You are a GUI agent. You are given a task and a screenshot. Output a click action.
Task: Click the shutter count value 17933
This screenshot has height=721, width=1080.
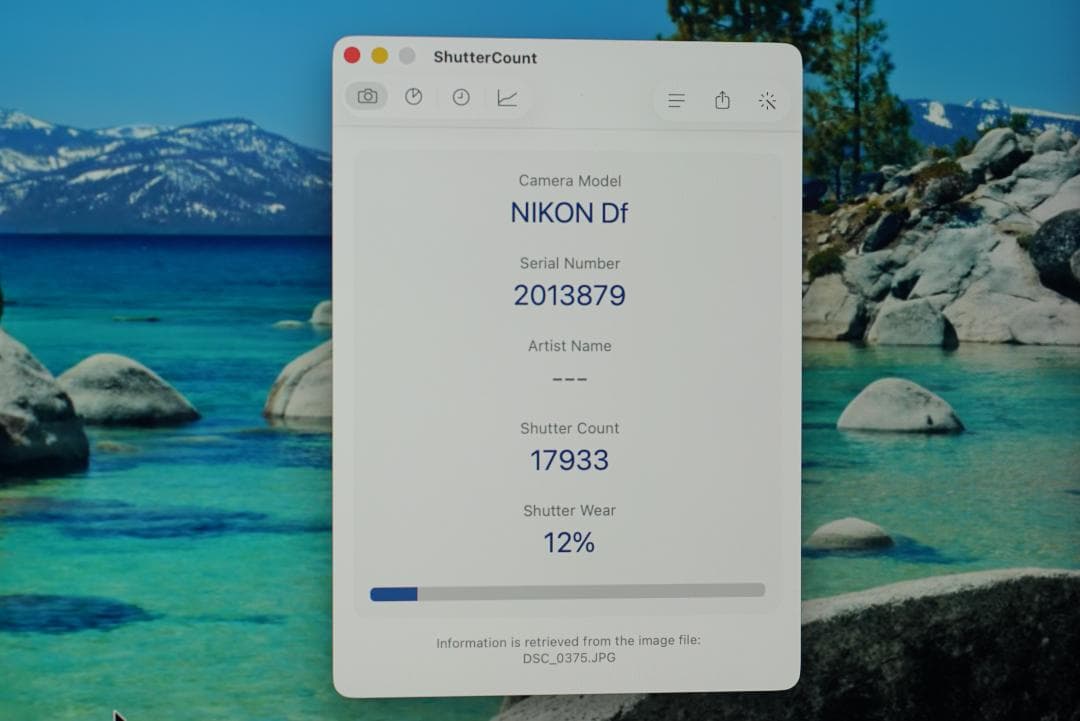pos(569,460)
